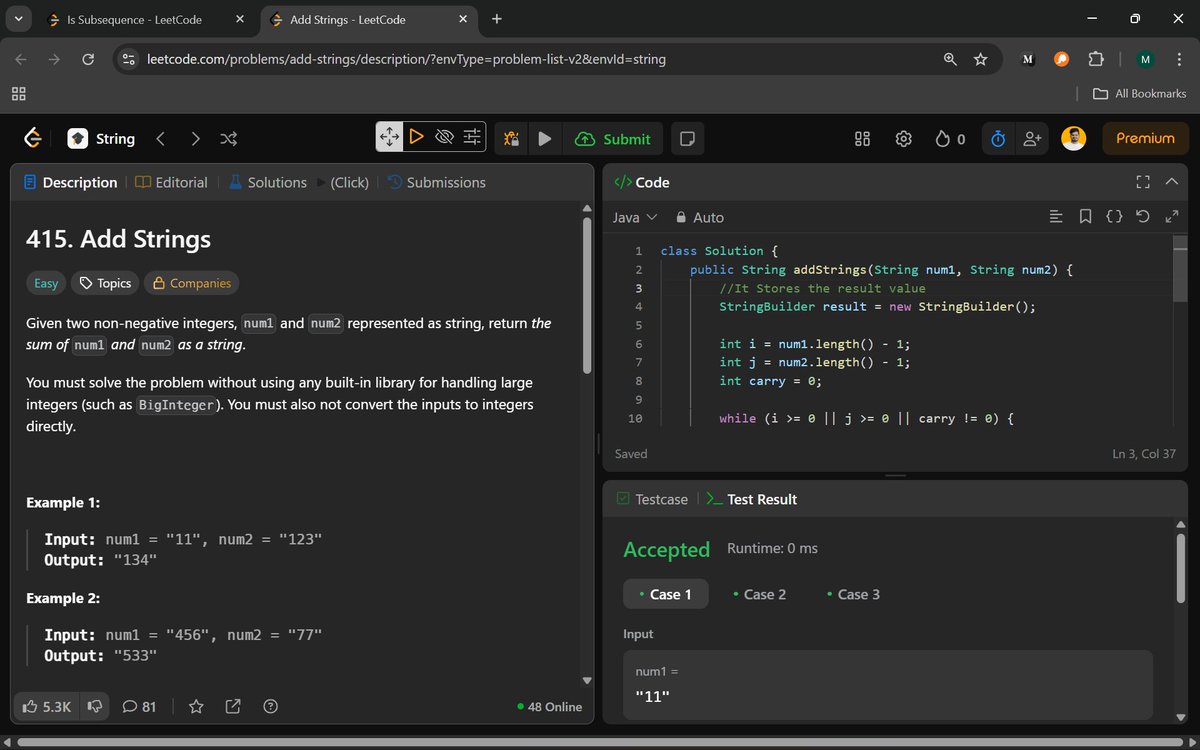Open the 81 comments

coord(139,707)
